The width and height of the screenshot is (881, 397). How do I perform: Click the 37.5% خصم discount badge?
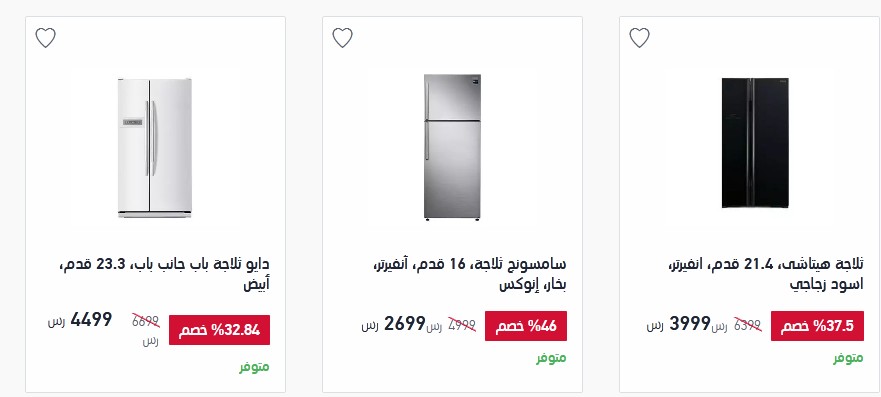coord(817,326)
